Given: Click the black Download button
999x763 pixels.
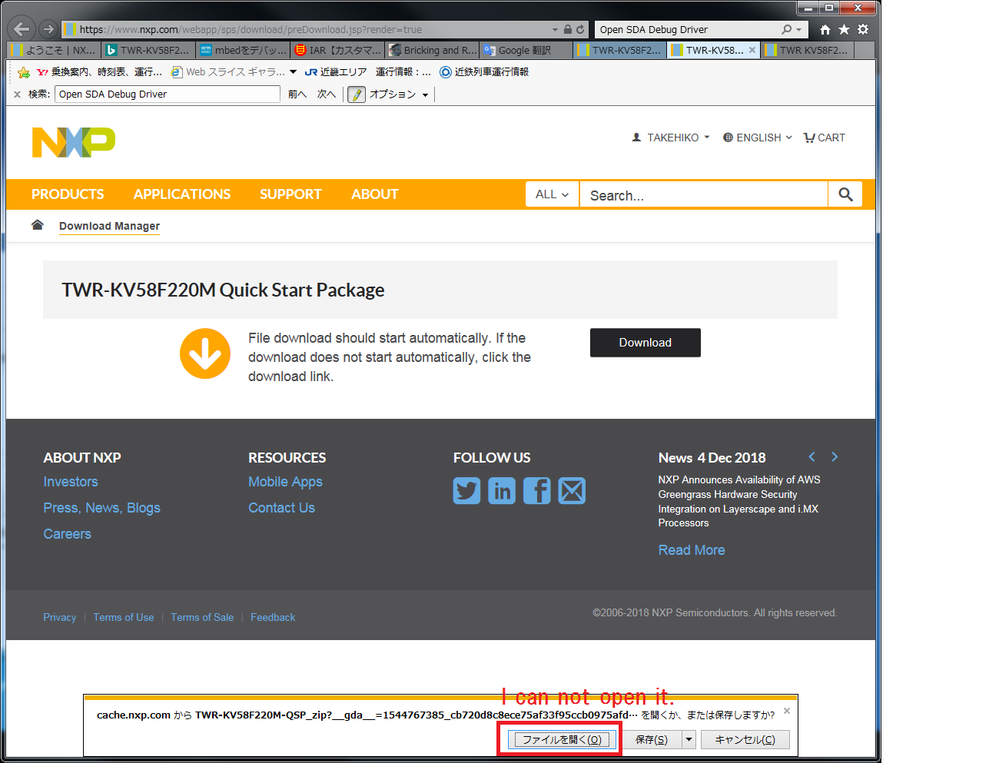Looking at the screenshot, I should point(645,343).
